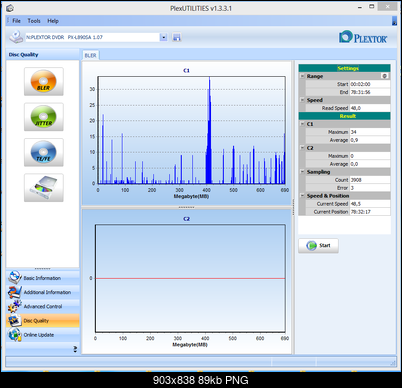Click the splitter grip between C1 and C2 graphs
The width and height of the screenshot is (402, 388).
tap(186, 207)
